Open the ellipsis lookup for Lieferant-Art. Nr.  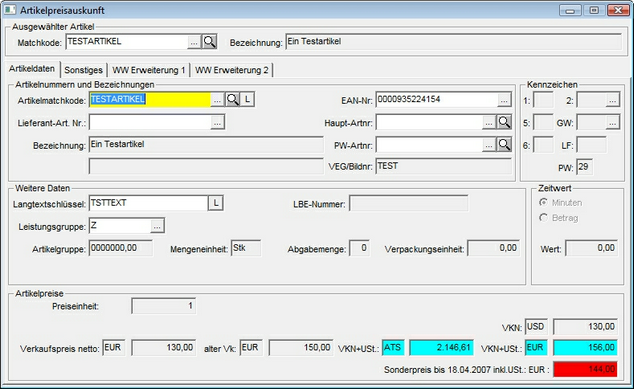(217, 123)
